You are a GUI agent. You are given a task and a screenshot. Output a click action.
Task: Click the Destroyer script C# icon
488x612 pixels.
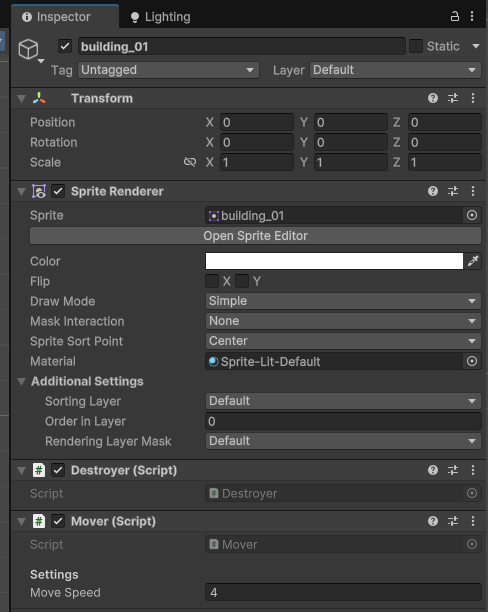coord(39,470)
